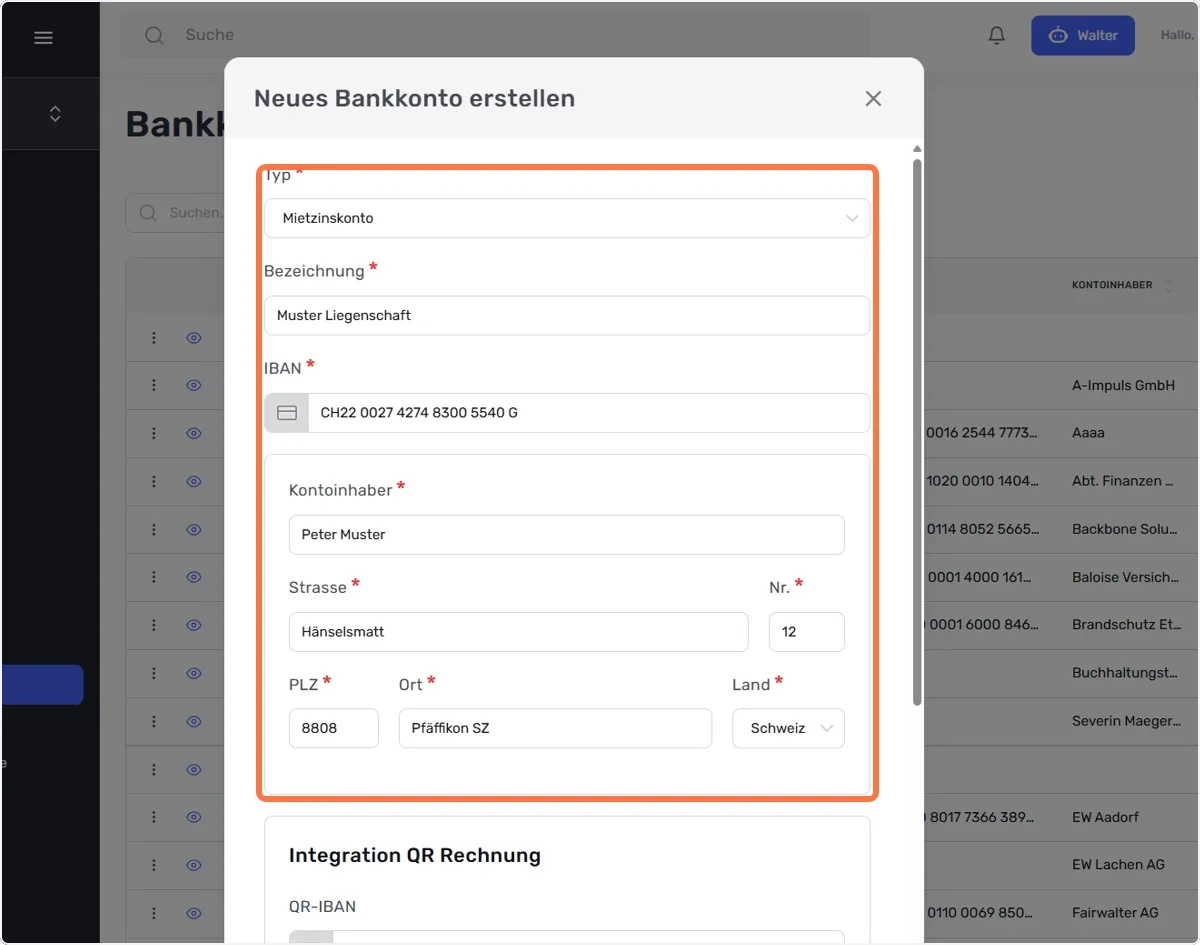Click the Kontoinhaber field with Peter Muster
Screen dimensions: 1200x945
(x=567, y=535)
